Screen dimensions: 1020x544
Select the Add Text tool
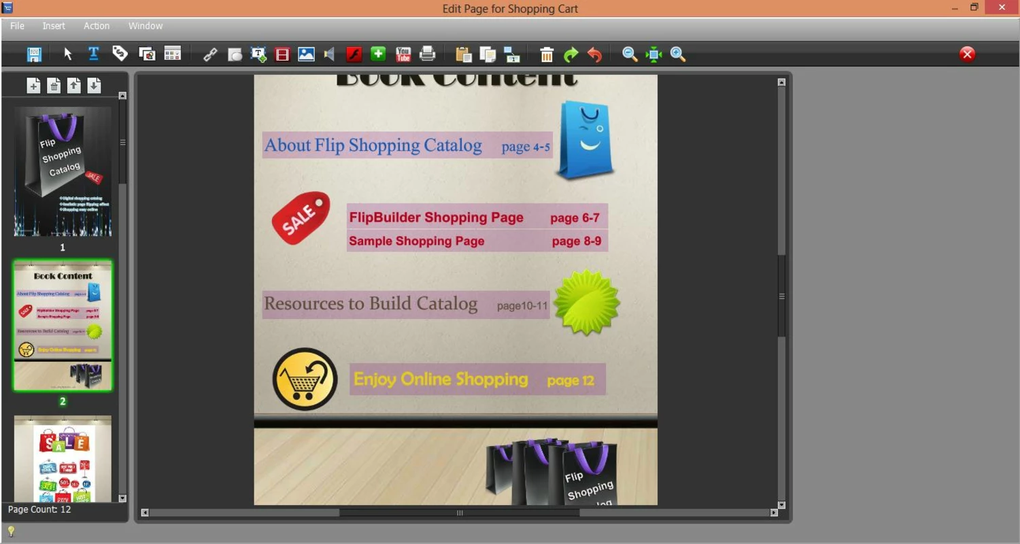(x=94, y=53)
